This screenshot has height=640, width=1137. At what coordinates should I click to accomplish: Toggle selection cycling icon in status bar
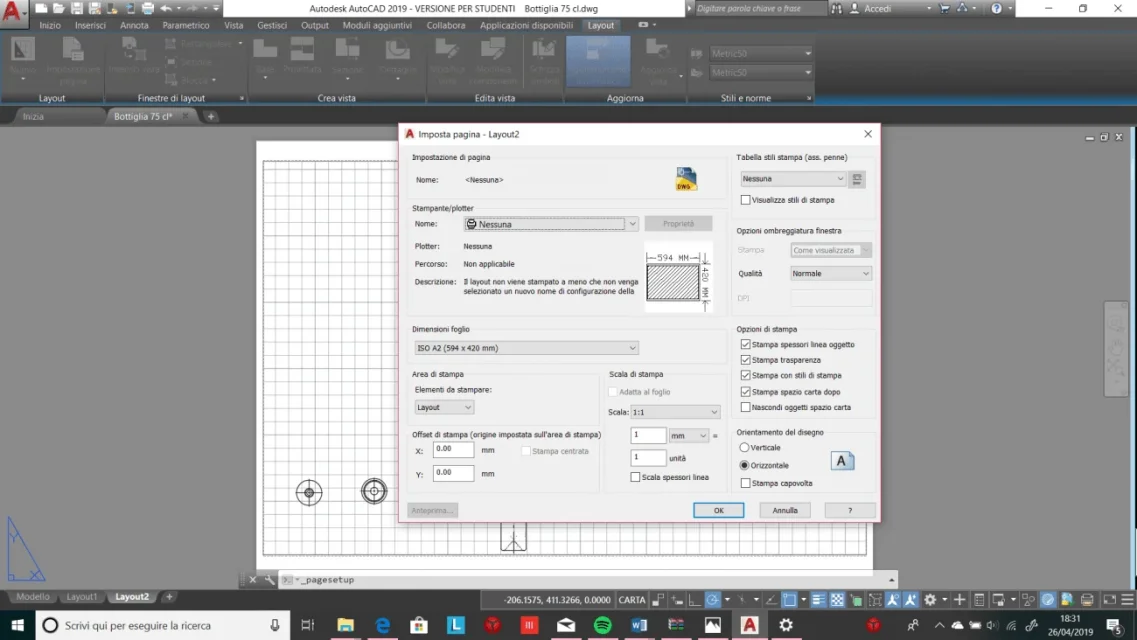856,599
